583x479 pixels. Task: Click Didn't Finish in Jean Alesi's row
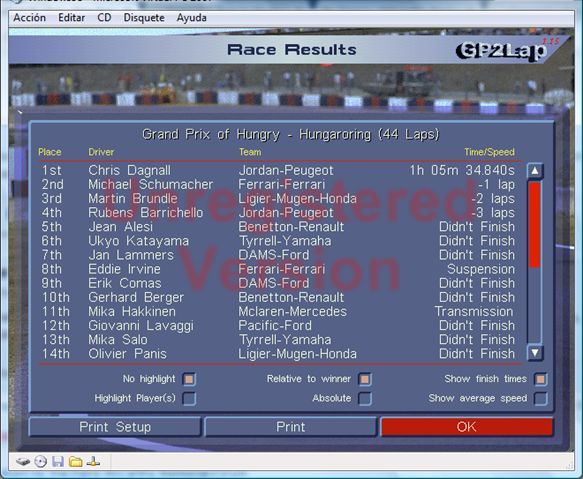click(x=477, y=227)
